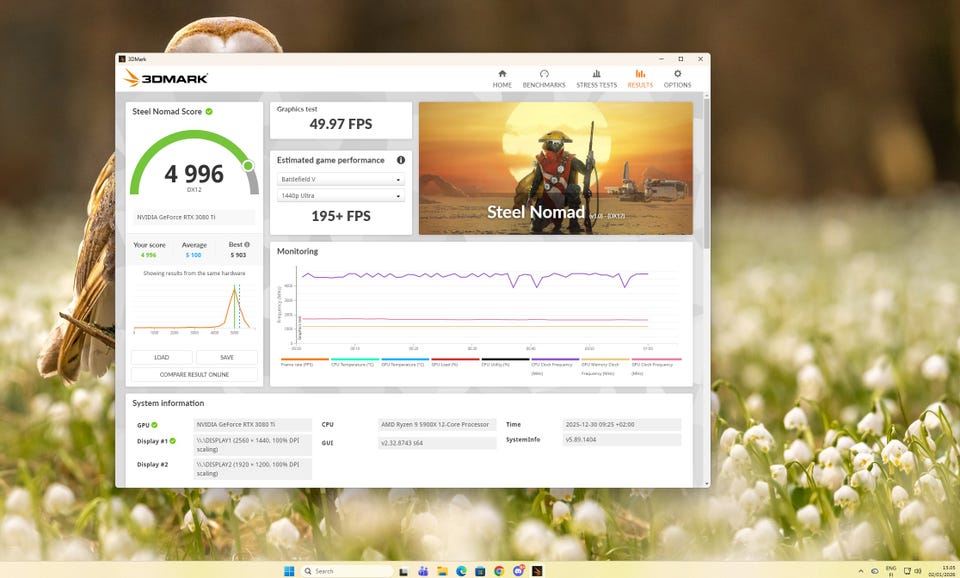Click the green checkmark next to Display #1

[173, 441]
